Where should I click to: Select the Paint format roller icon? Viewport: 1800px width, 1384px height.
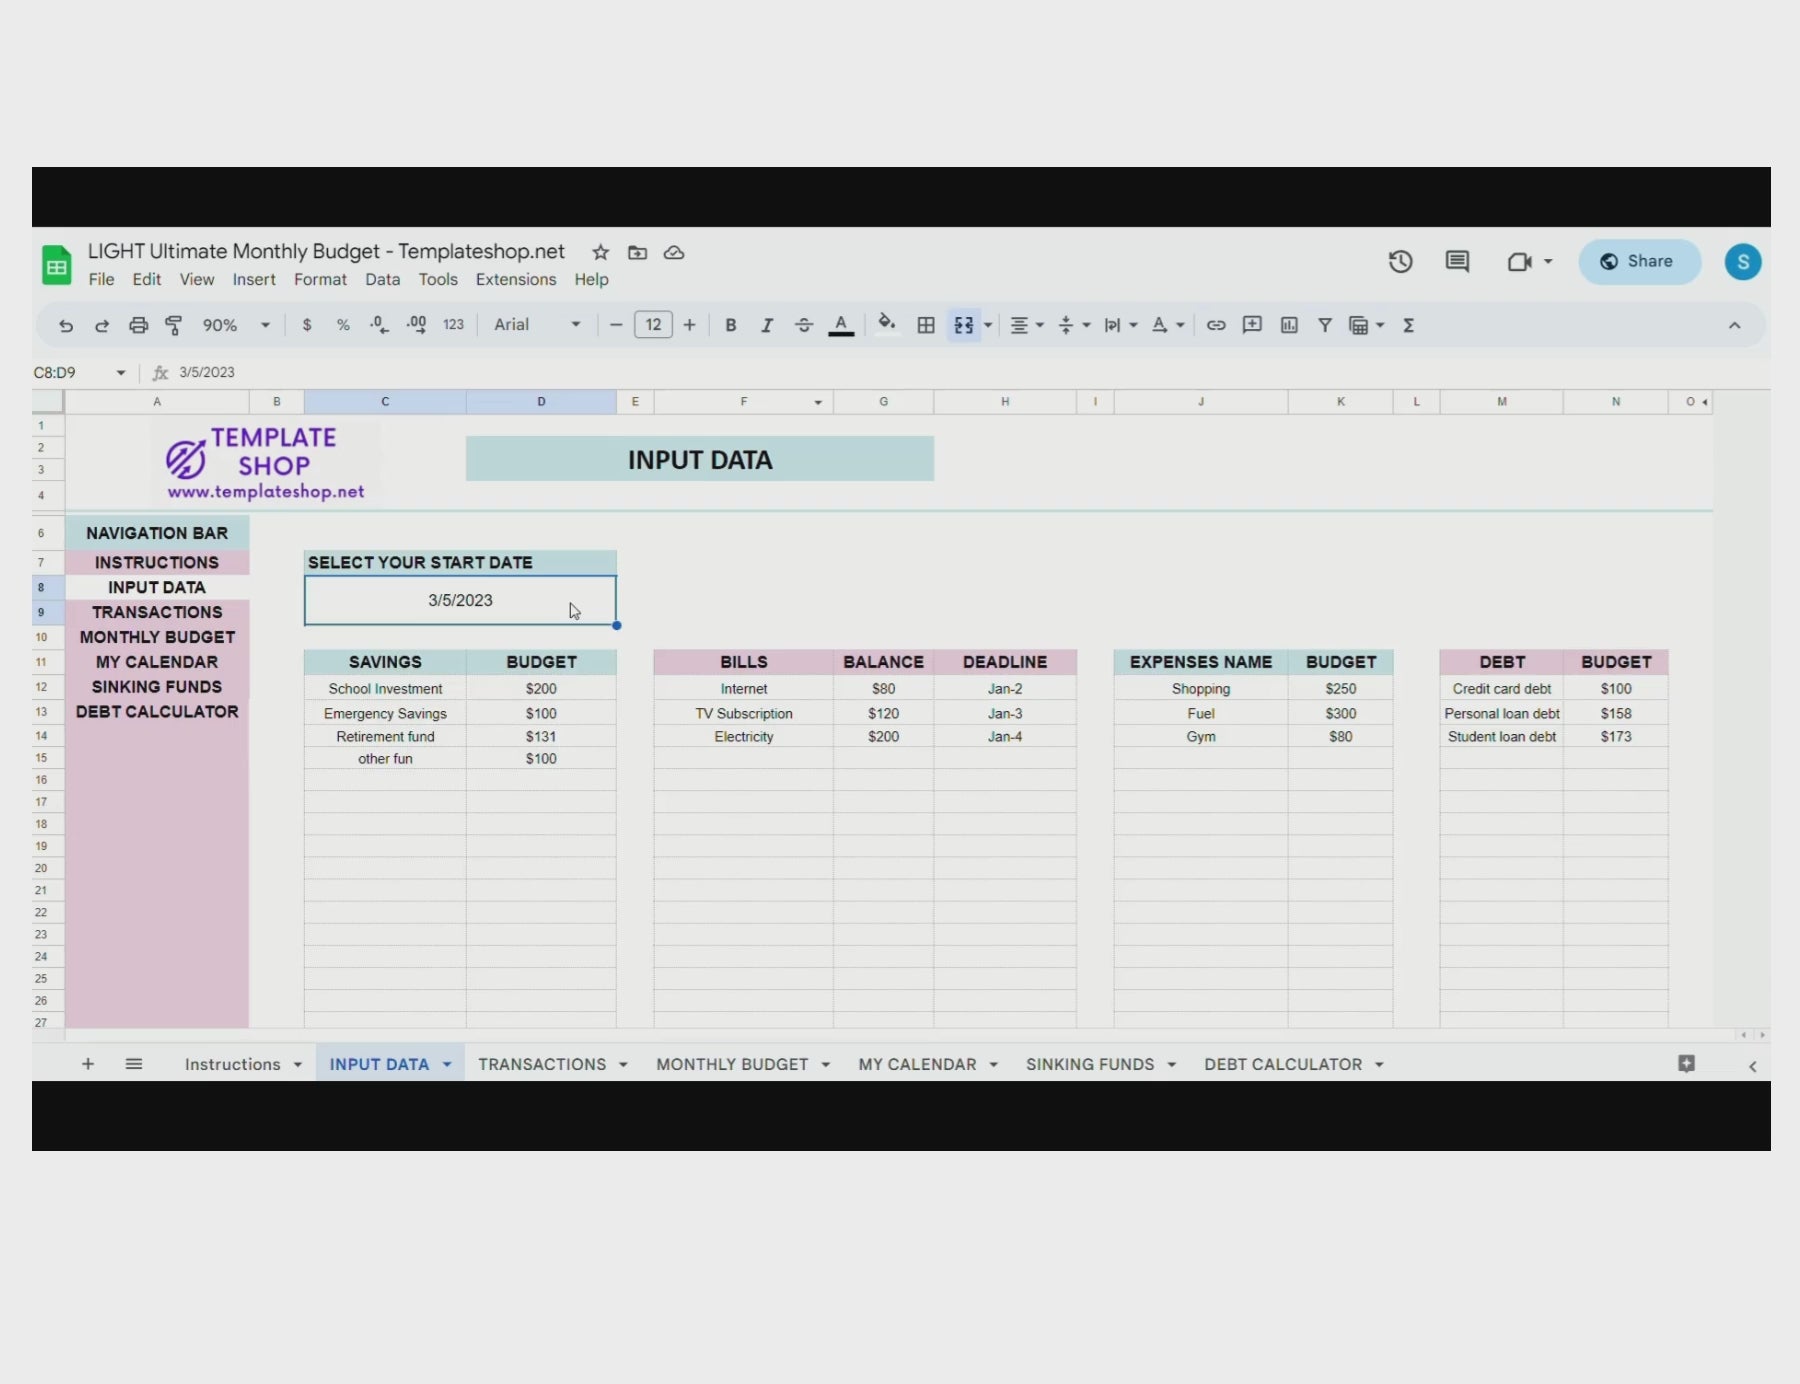click(174, 325)
